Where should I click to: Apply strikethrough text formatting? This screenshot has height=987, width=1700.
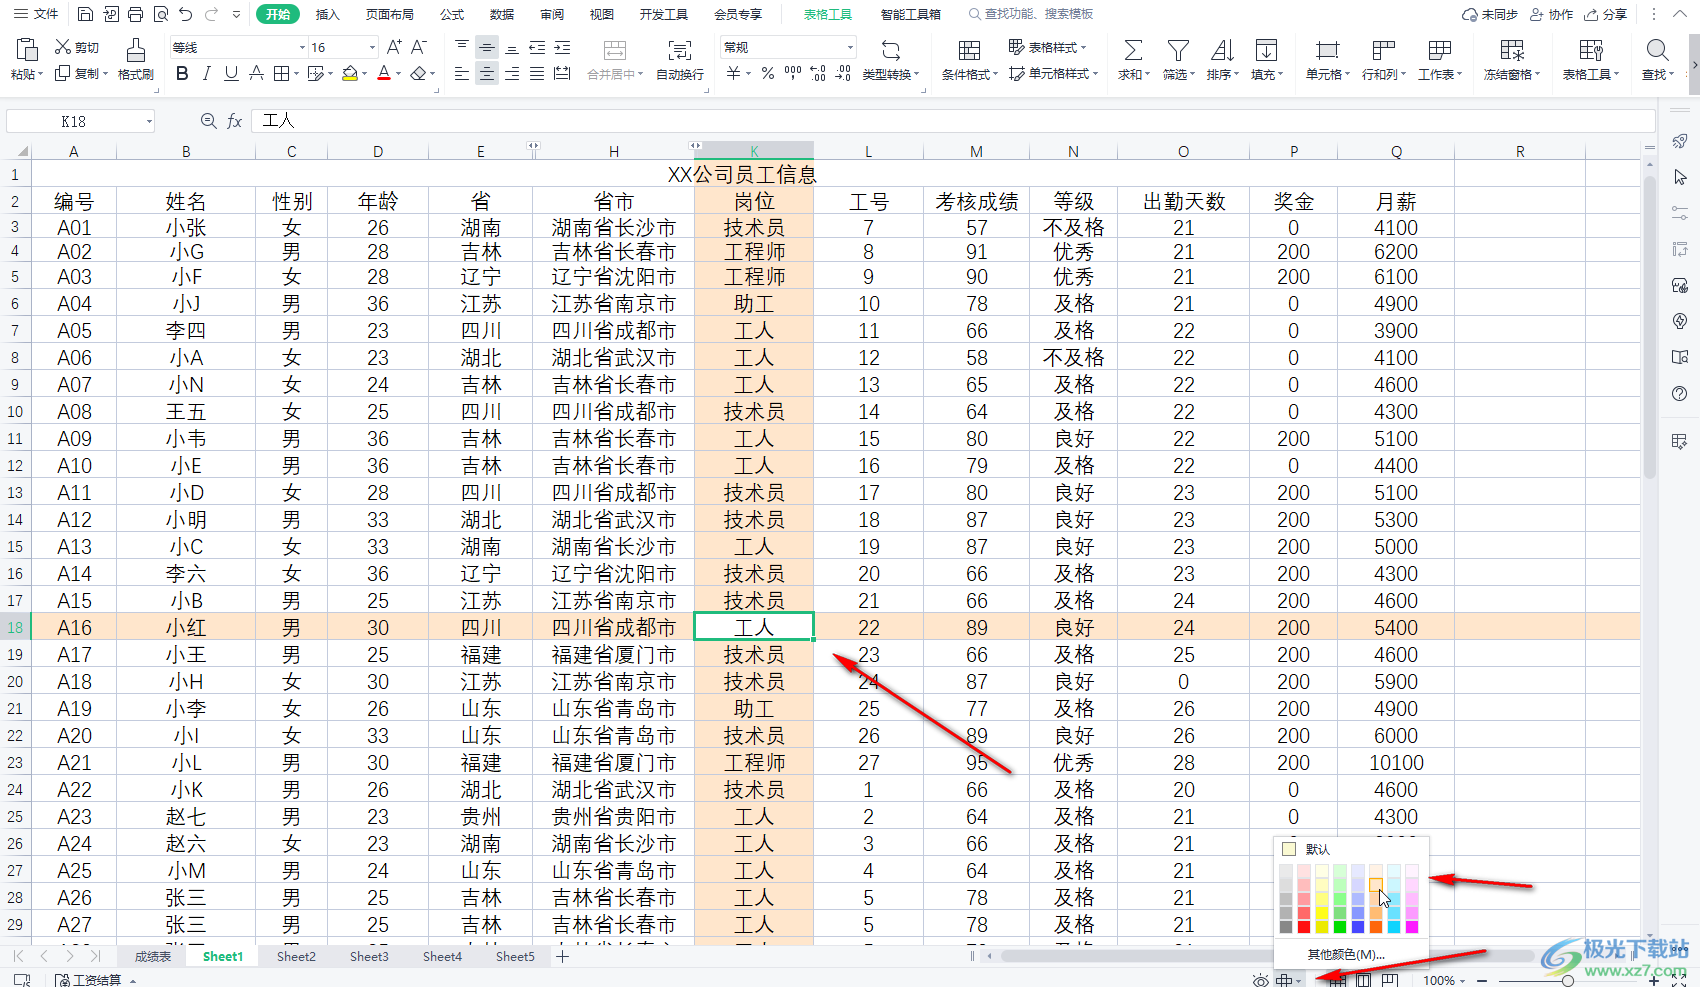257,73
